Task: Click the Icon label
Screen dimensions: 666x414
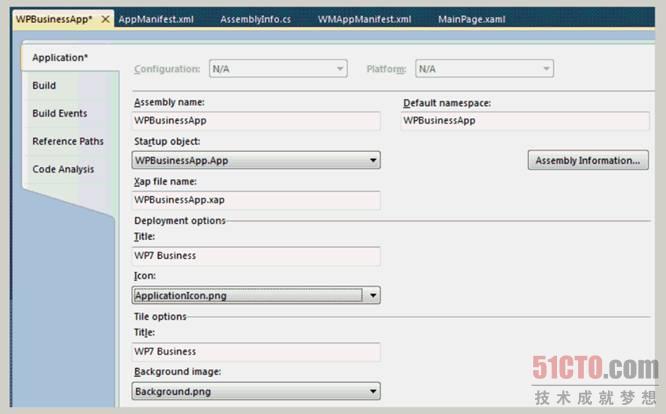Action: [145, 276]
